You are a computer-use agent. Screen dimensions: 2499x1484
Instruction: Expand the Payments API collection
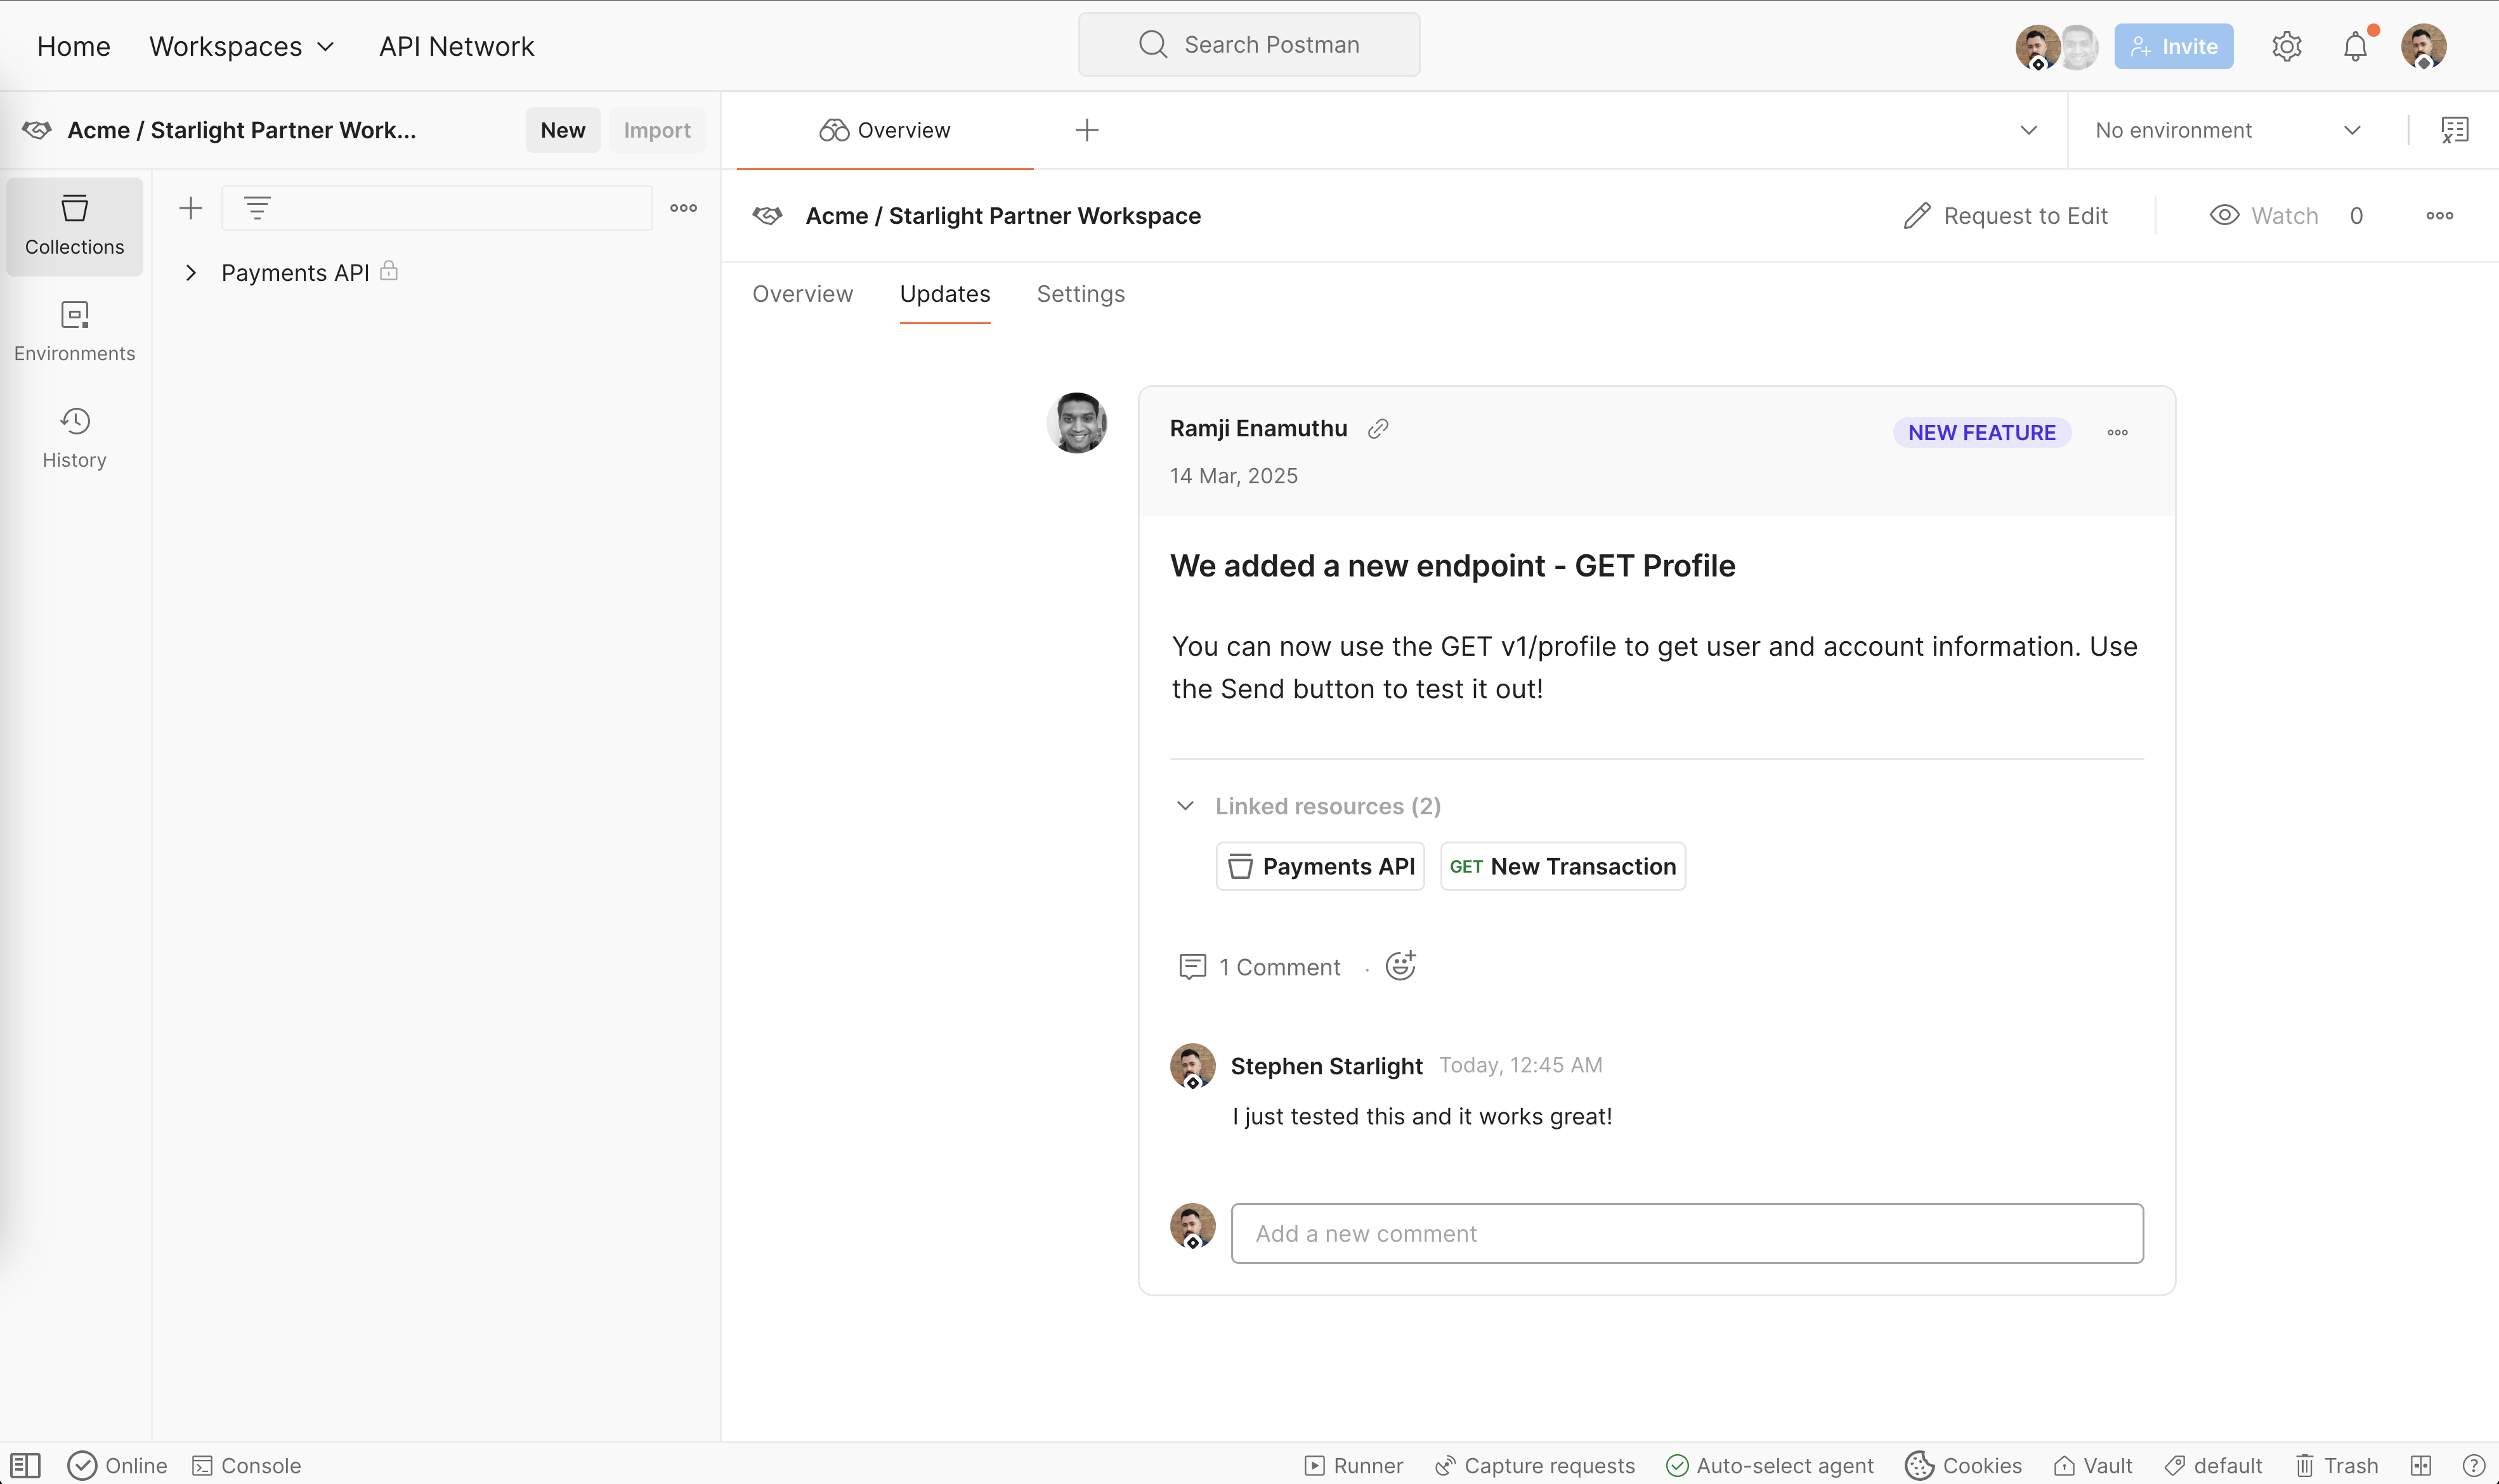pos(190,272)
